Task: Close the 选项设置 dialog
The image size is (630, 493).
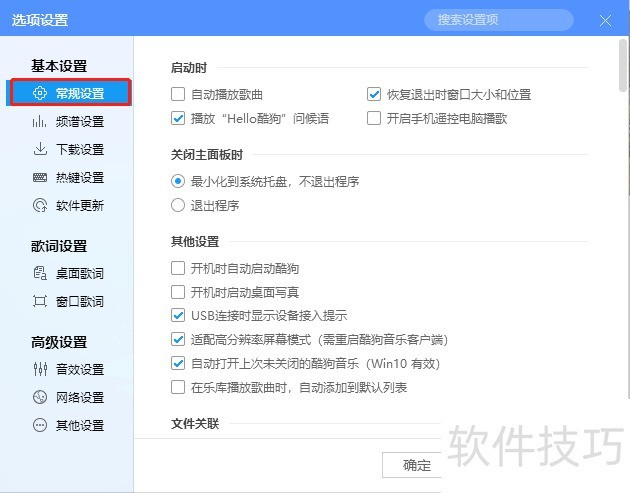Action: [x=605, y=20]
